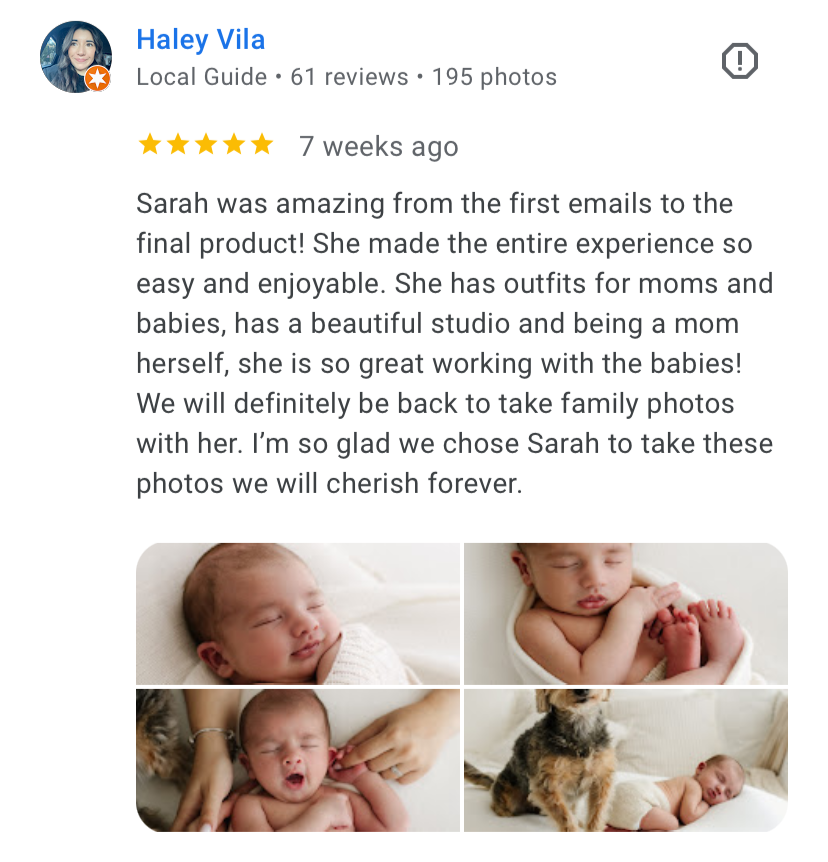Click the closing line photos we will cherish forever
The height and width of the screenshot is (862, 828).
pos(329,484)
